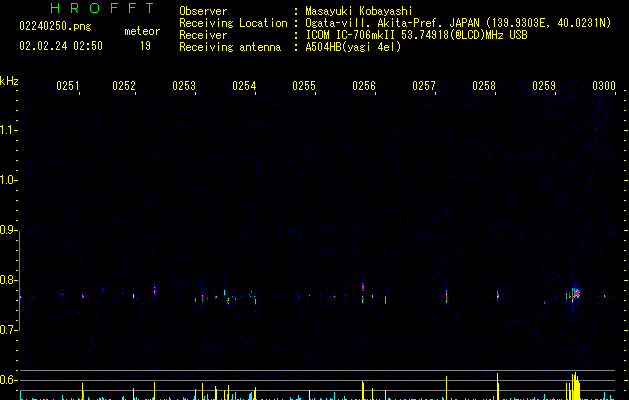This screenshot has width=629, height=400.
Task: Click the 0.7 kHz frequency label
Action: [8, 330]
